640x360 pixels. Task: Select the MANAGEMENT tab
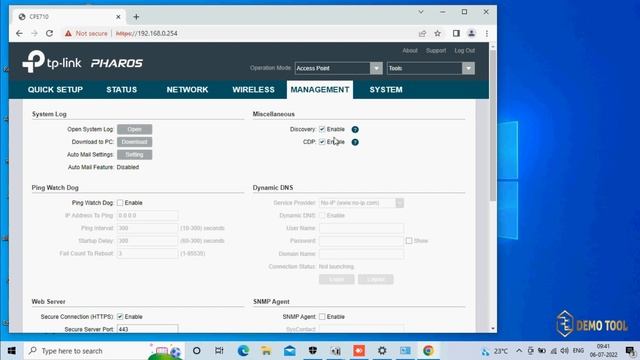(x=320, y=90)
